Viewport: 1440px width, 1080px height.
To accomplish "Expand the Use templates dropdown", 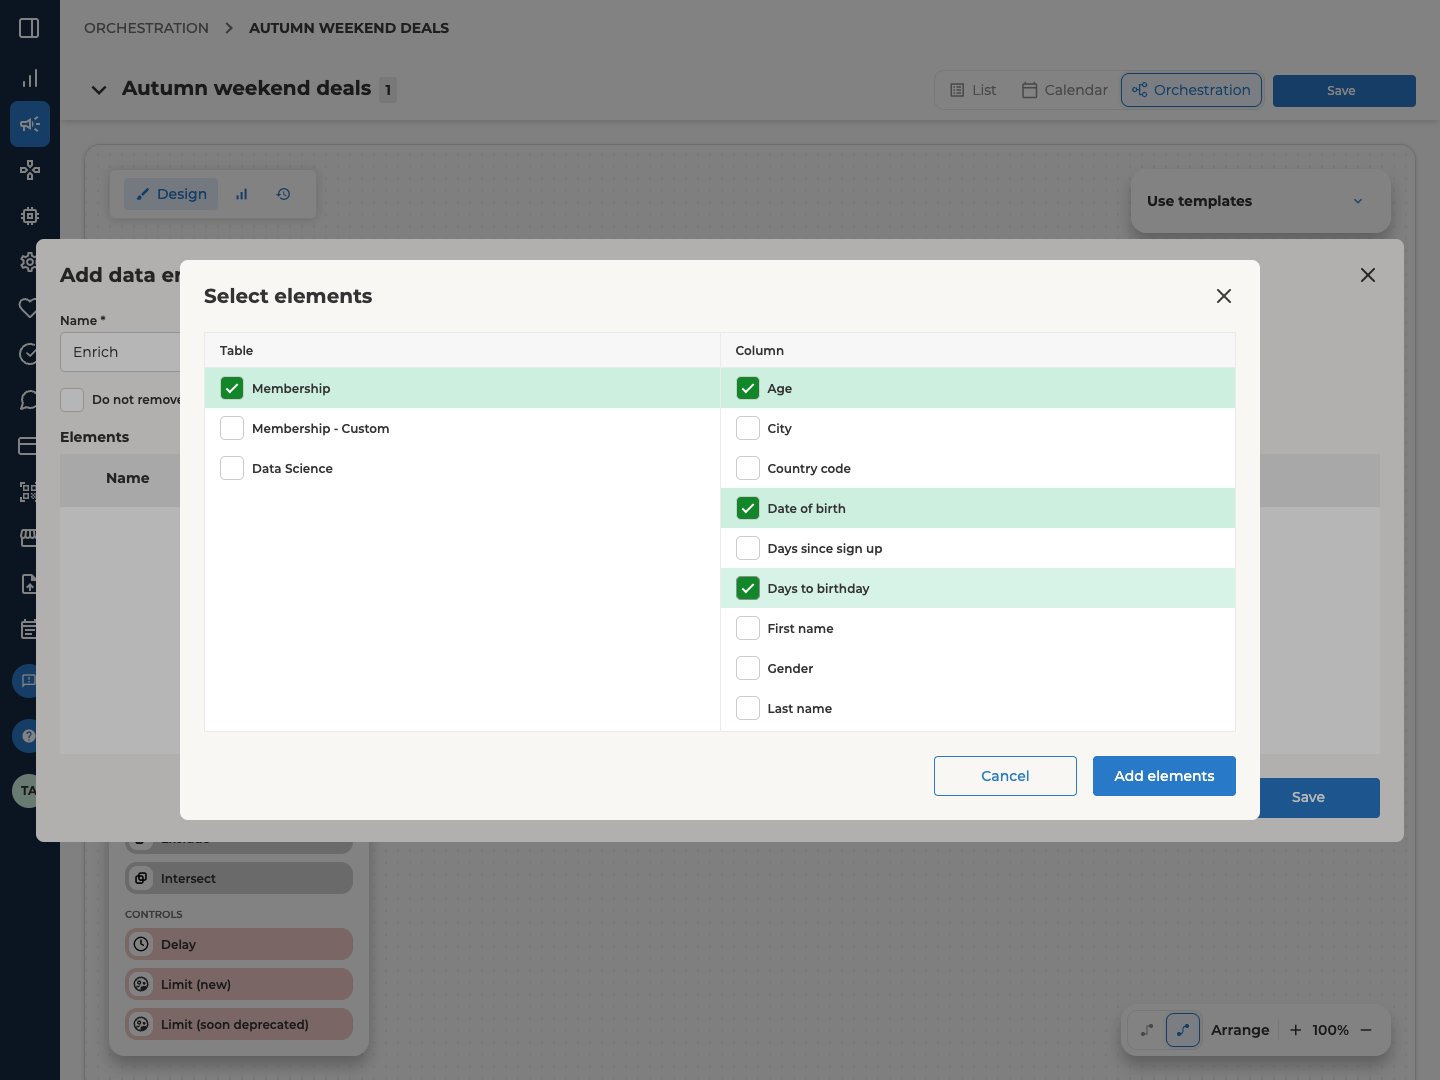I will tap(1260, 201).
